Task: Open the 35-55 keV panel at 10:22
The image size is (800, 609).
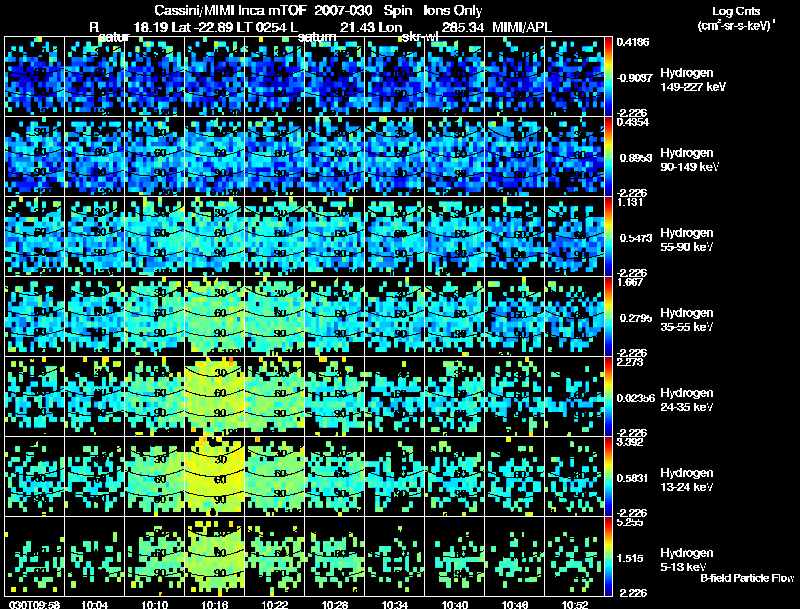Action: tap(274, 317)
